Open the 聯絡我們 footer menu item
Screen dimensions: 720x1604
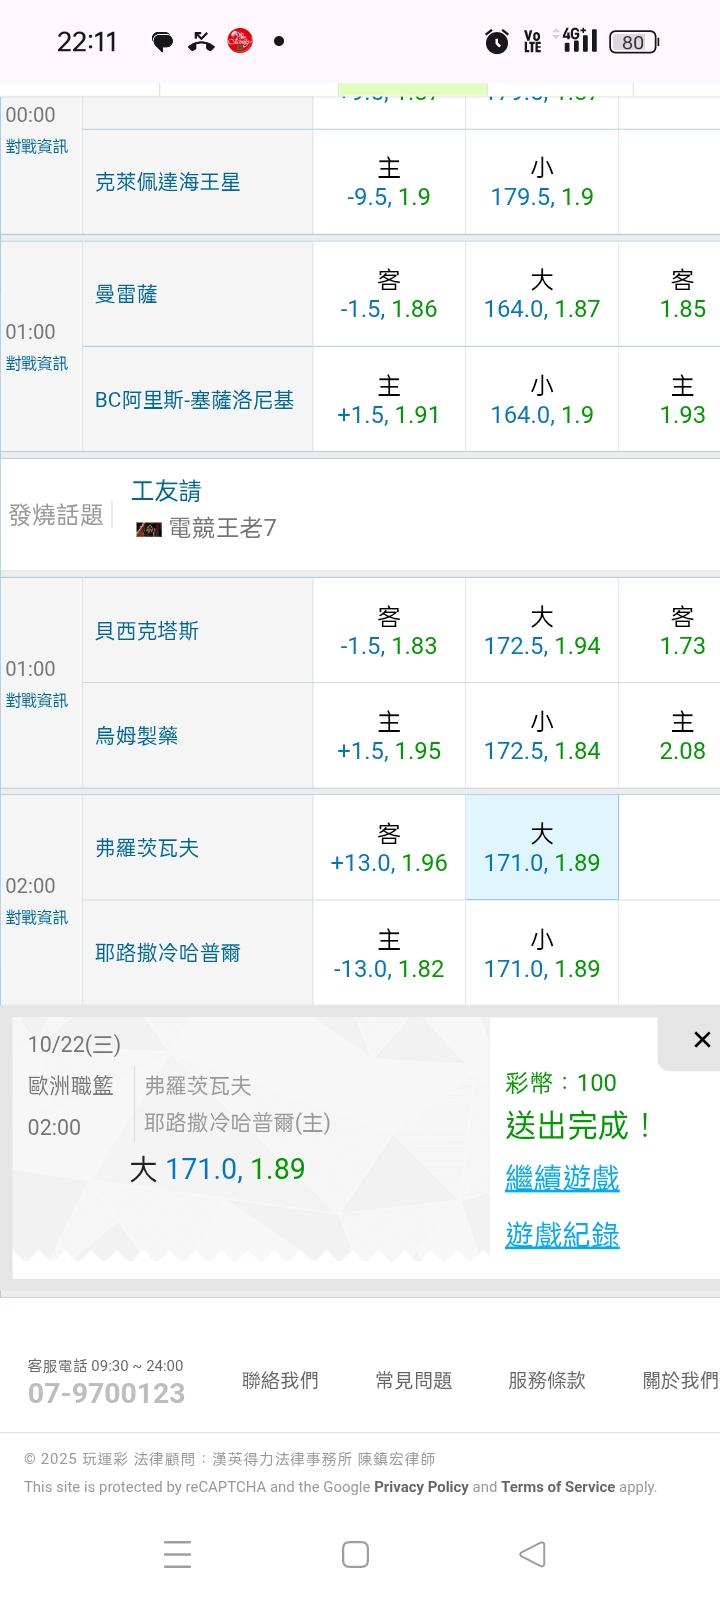point(280,1381)
